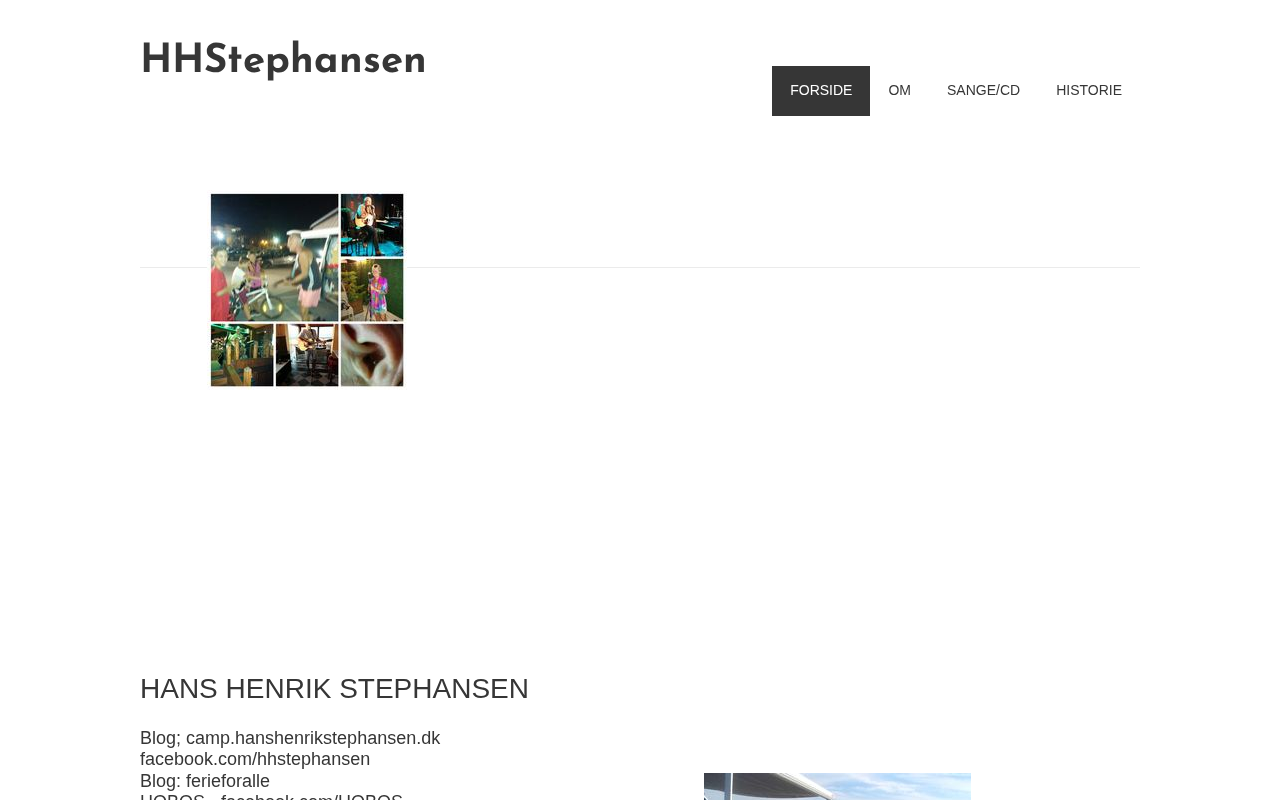Click the HANS HENRIK STEPHANSEN heading
The width and height of the screenshot is (1280, 800).
(334, 689)
